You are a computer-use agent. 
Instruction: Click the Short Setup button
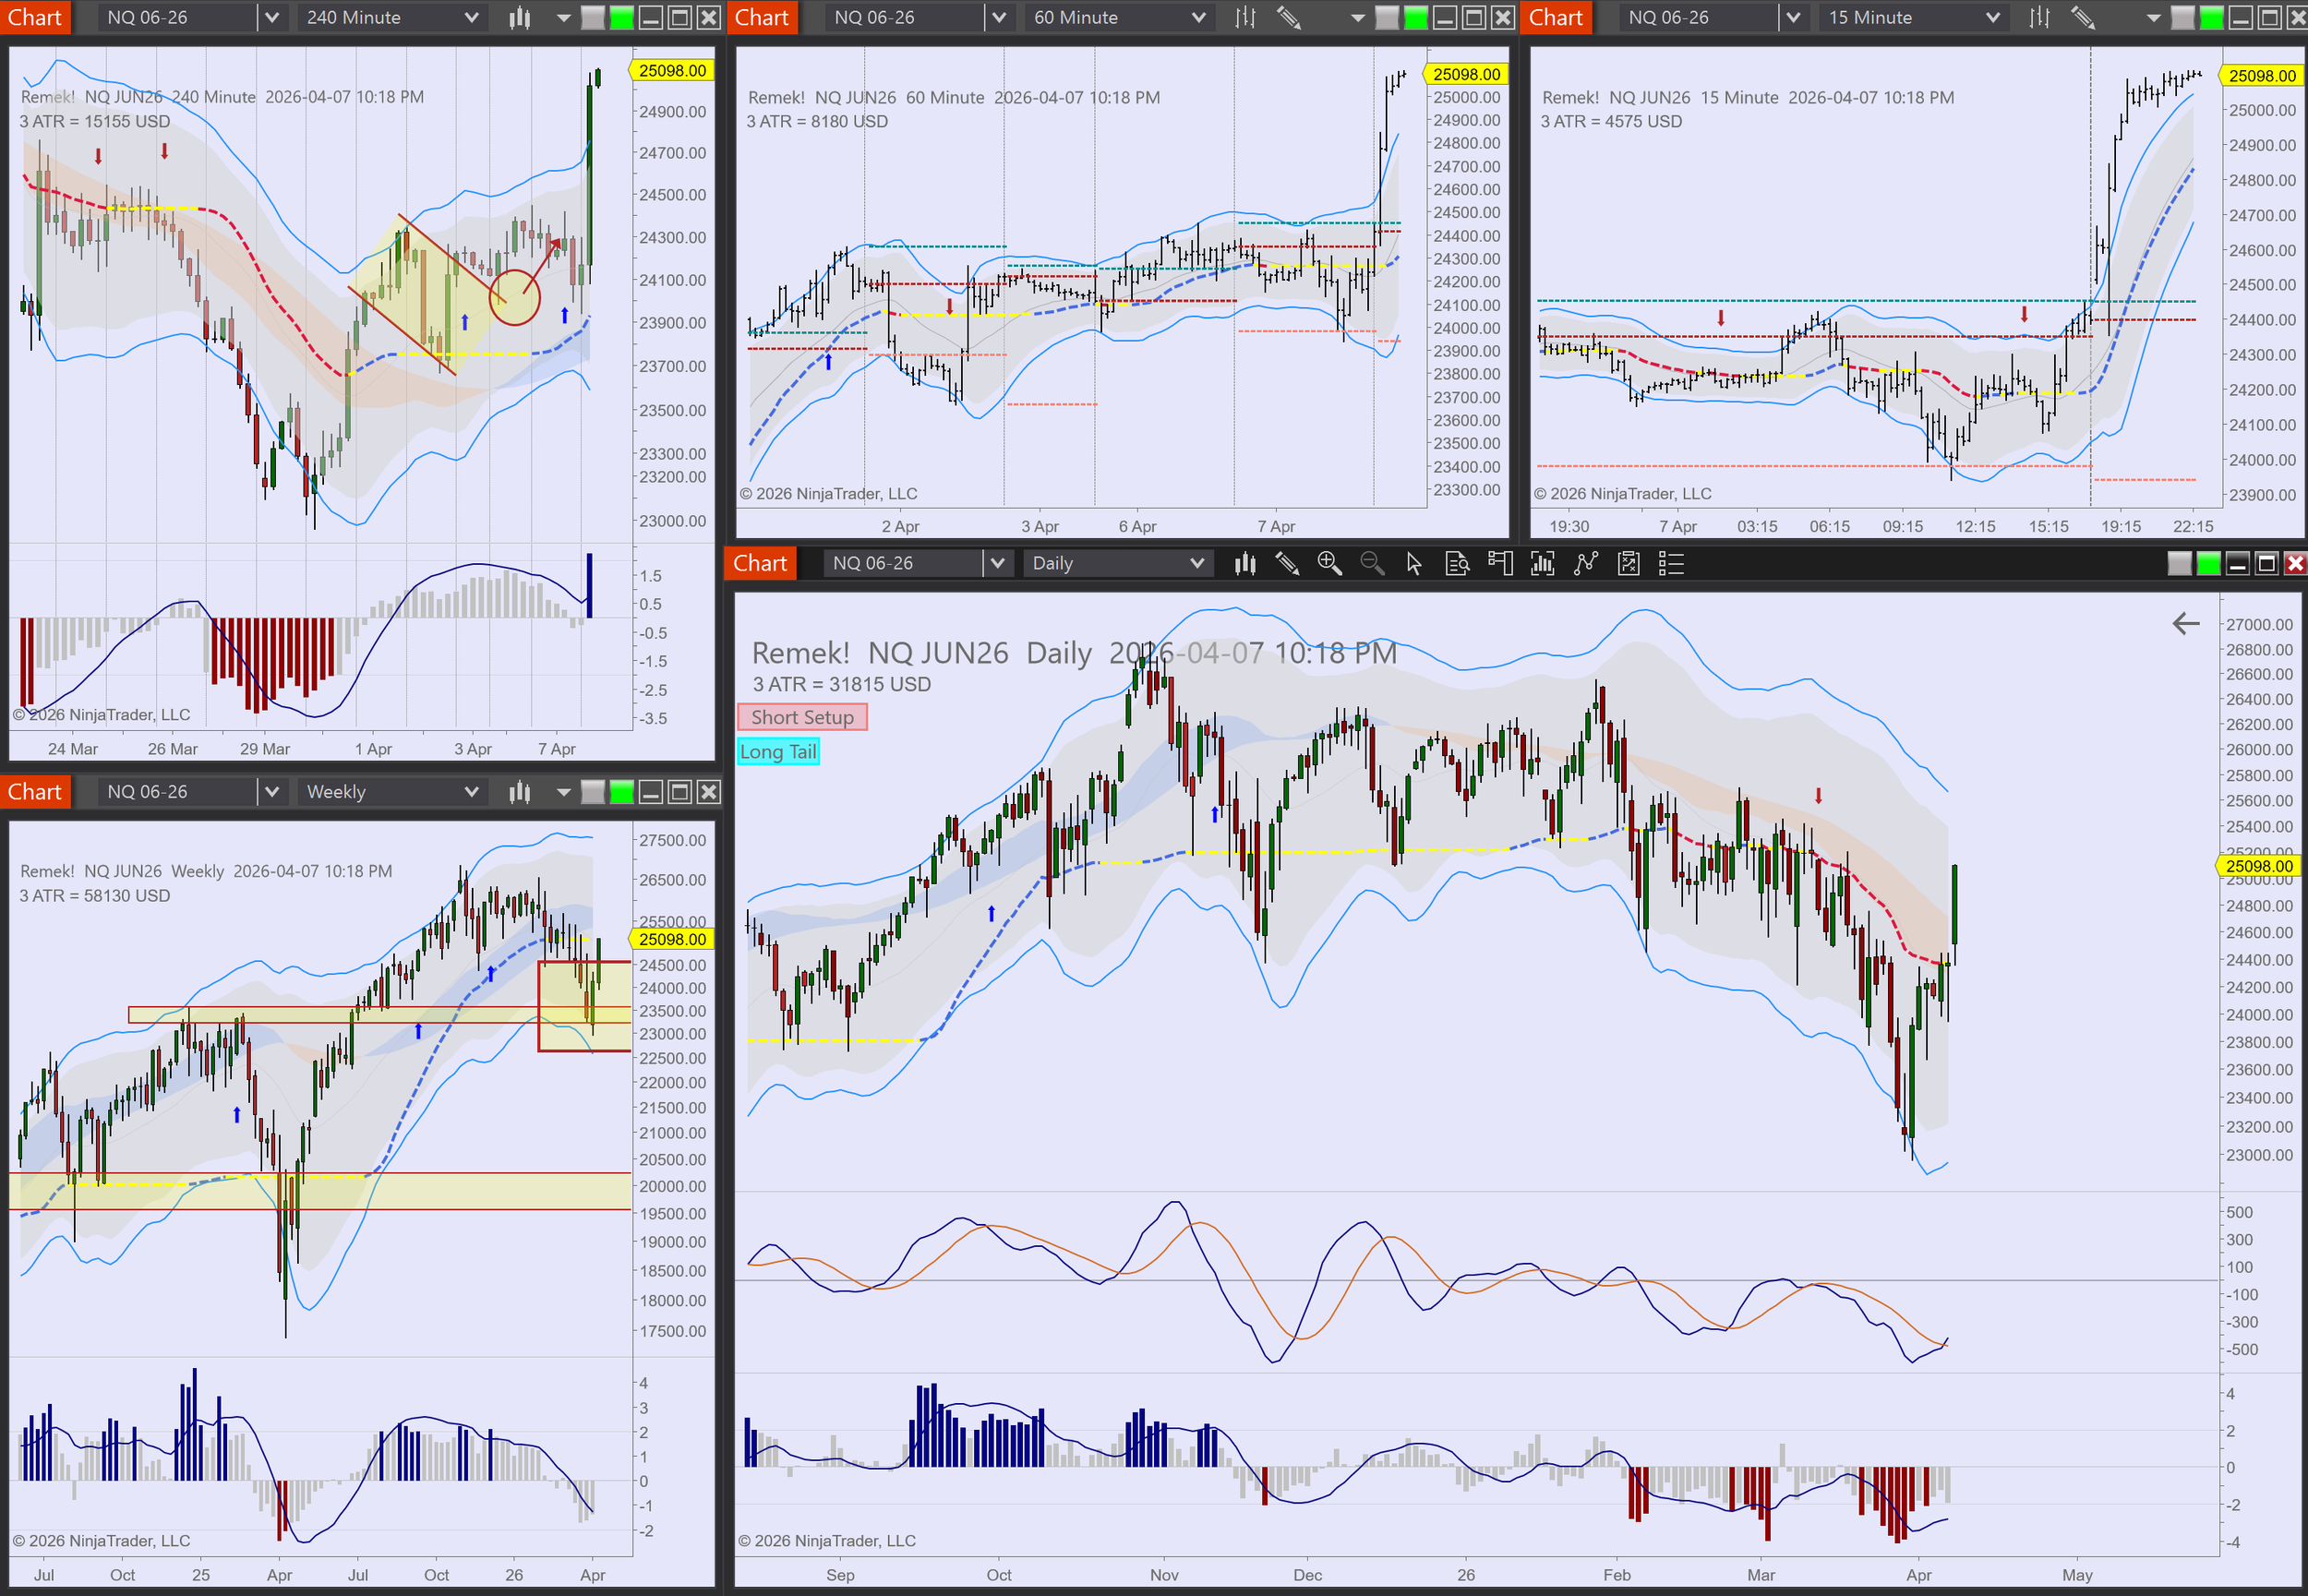802,717
